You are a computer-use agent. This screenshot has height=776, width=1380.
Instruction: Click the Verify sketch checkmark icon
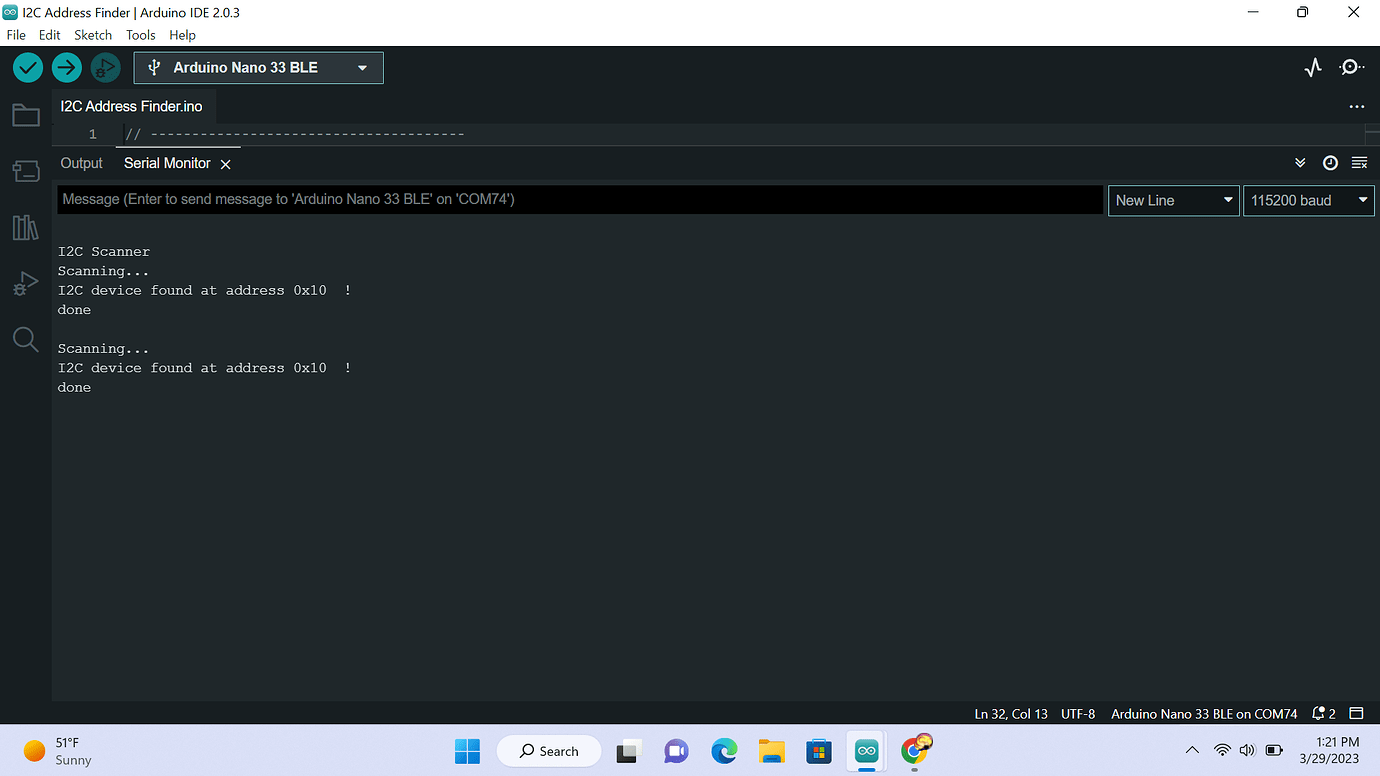click(27, 67)
